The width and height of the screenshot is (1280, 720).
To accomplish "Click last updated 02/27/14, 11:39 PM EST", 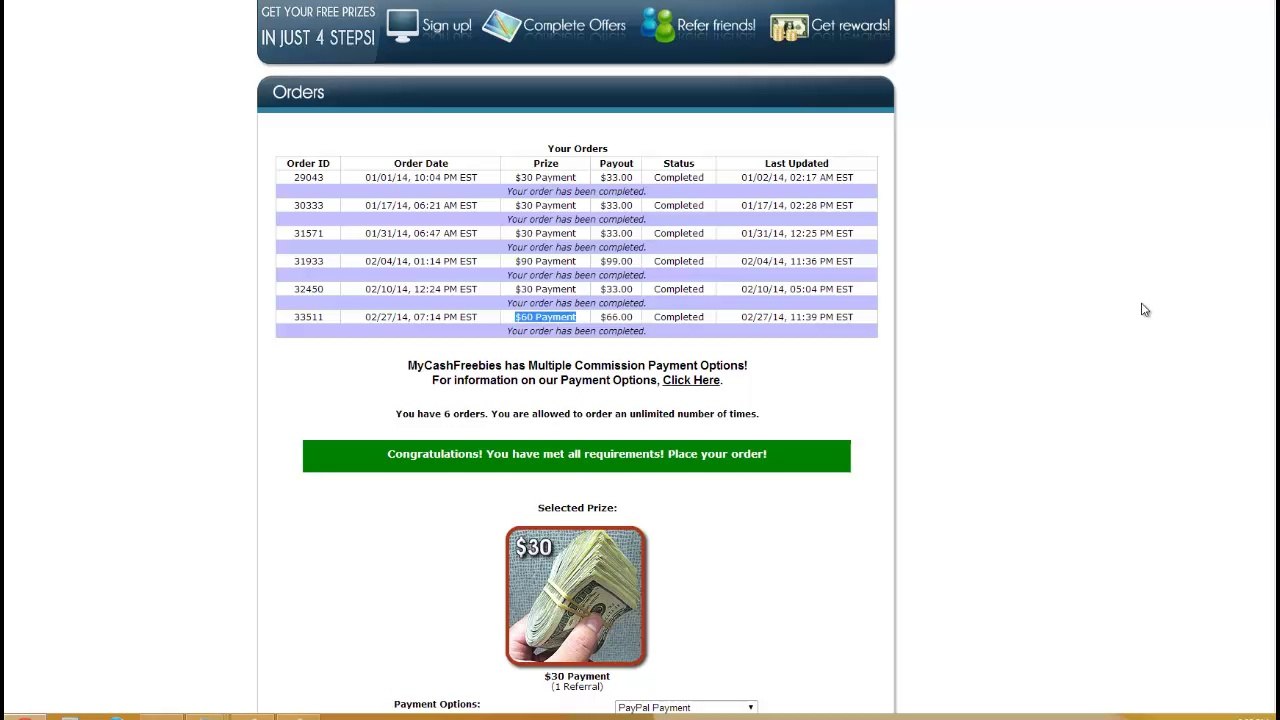I will pos(797,317).
